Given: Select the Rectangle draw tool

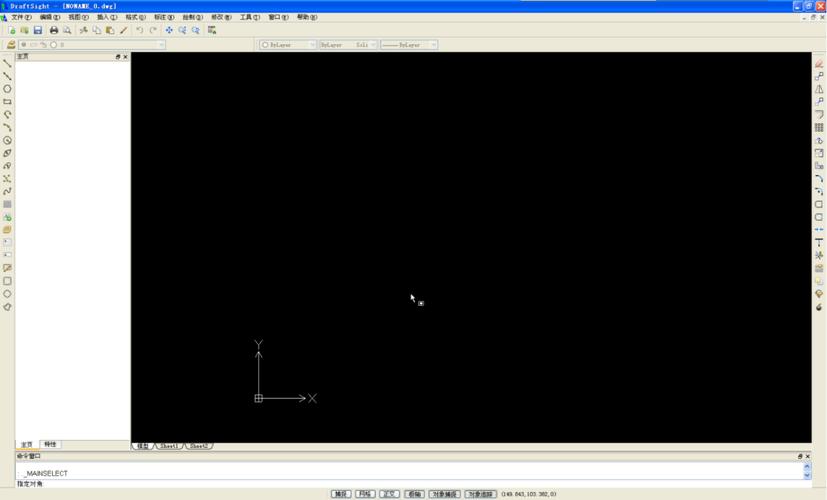Looking at the screenshot, I should click(7, 102).
